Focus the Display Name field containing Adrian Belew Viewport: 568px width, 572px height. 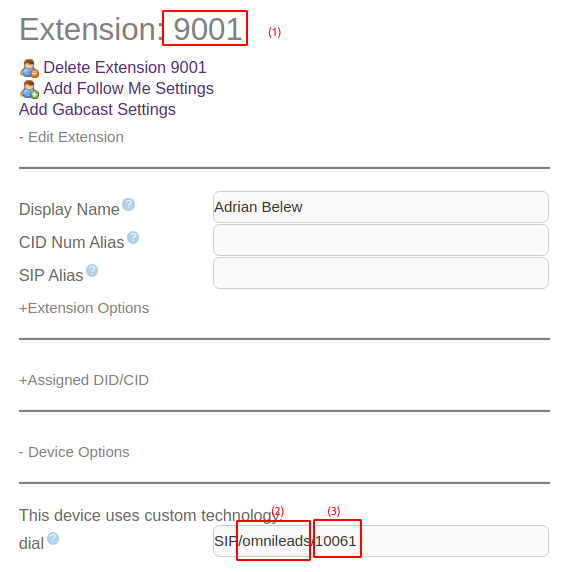pyautogui.click(x=381, y=207)
